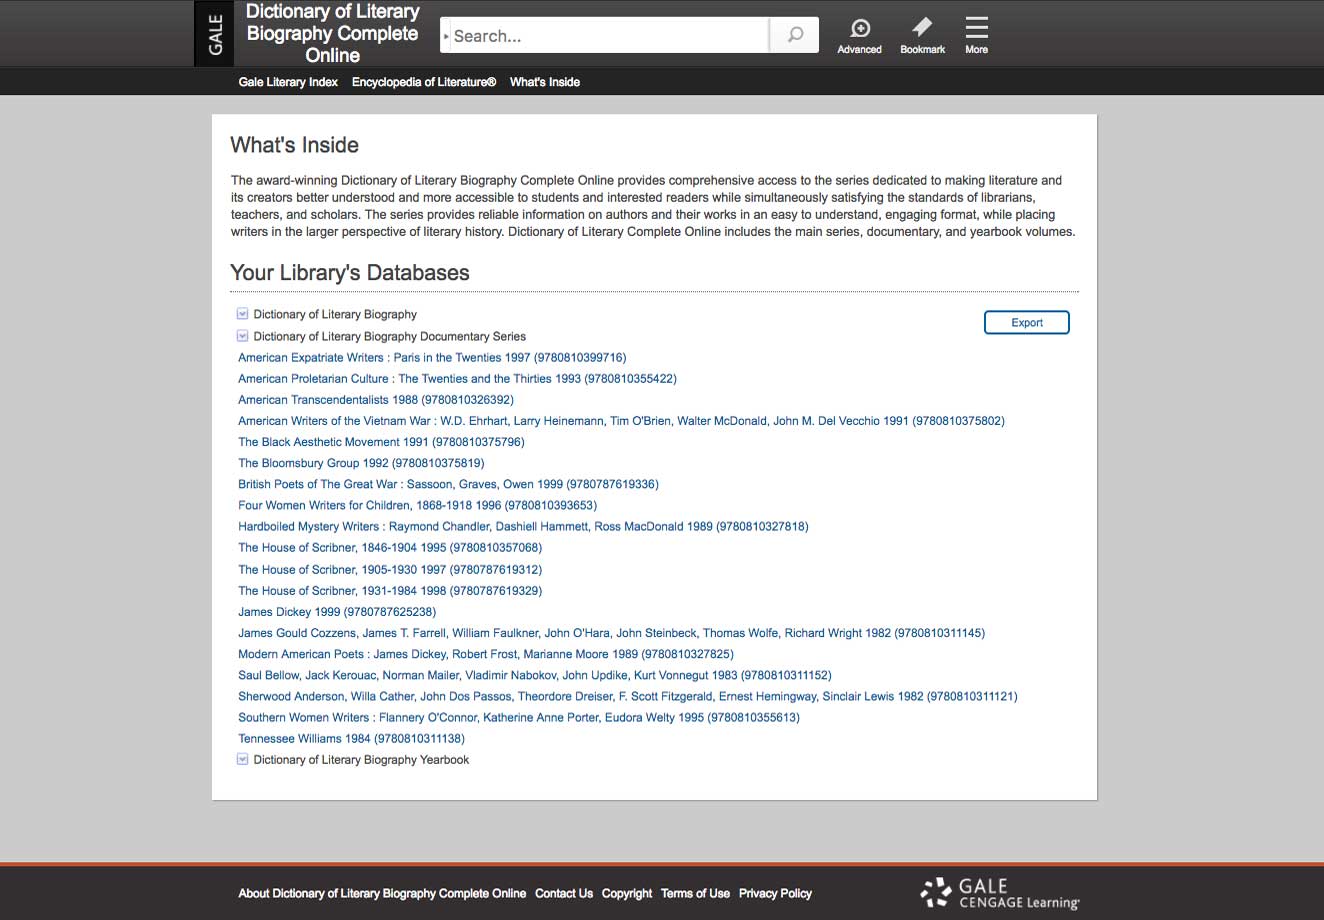Open American Proletarian Culture title
The width and height of the screenshot is (1324, 920).
pos(457,379)
